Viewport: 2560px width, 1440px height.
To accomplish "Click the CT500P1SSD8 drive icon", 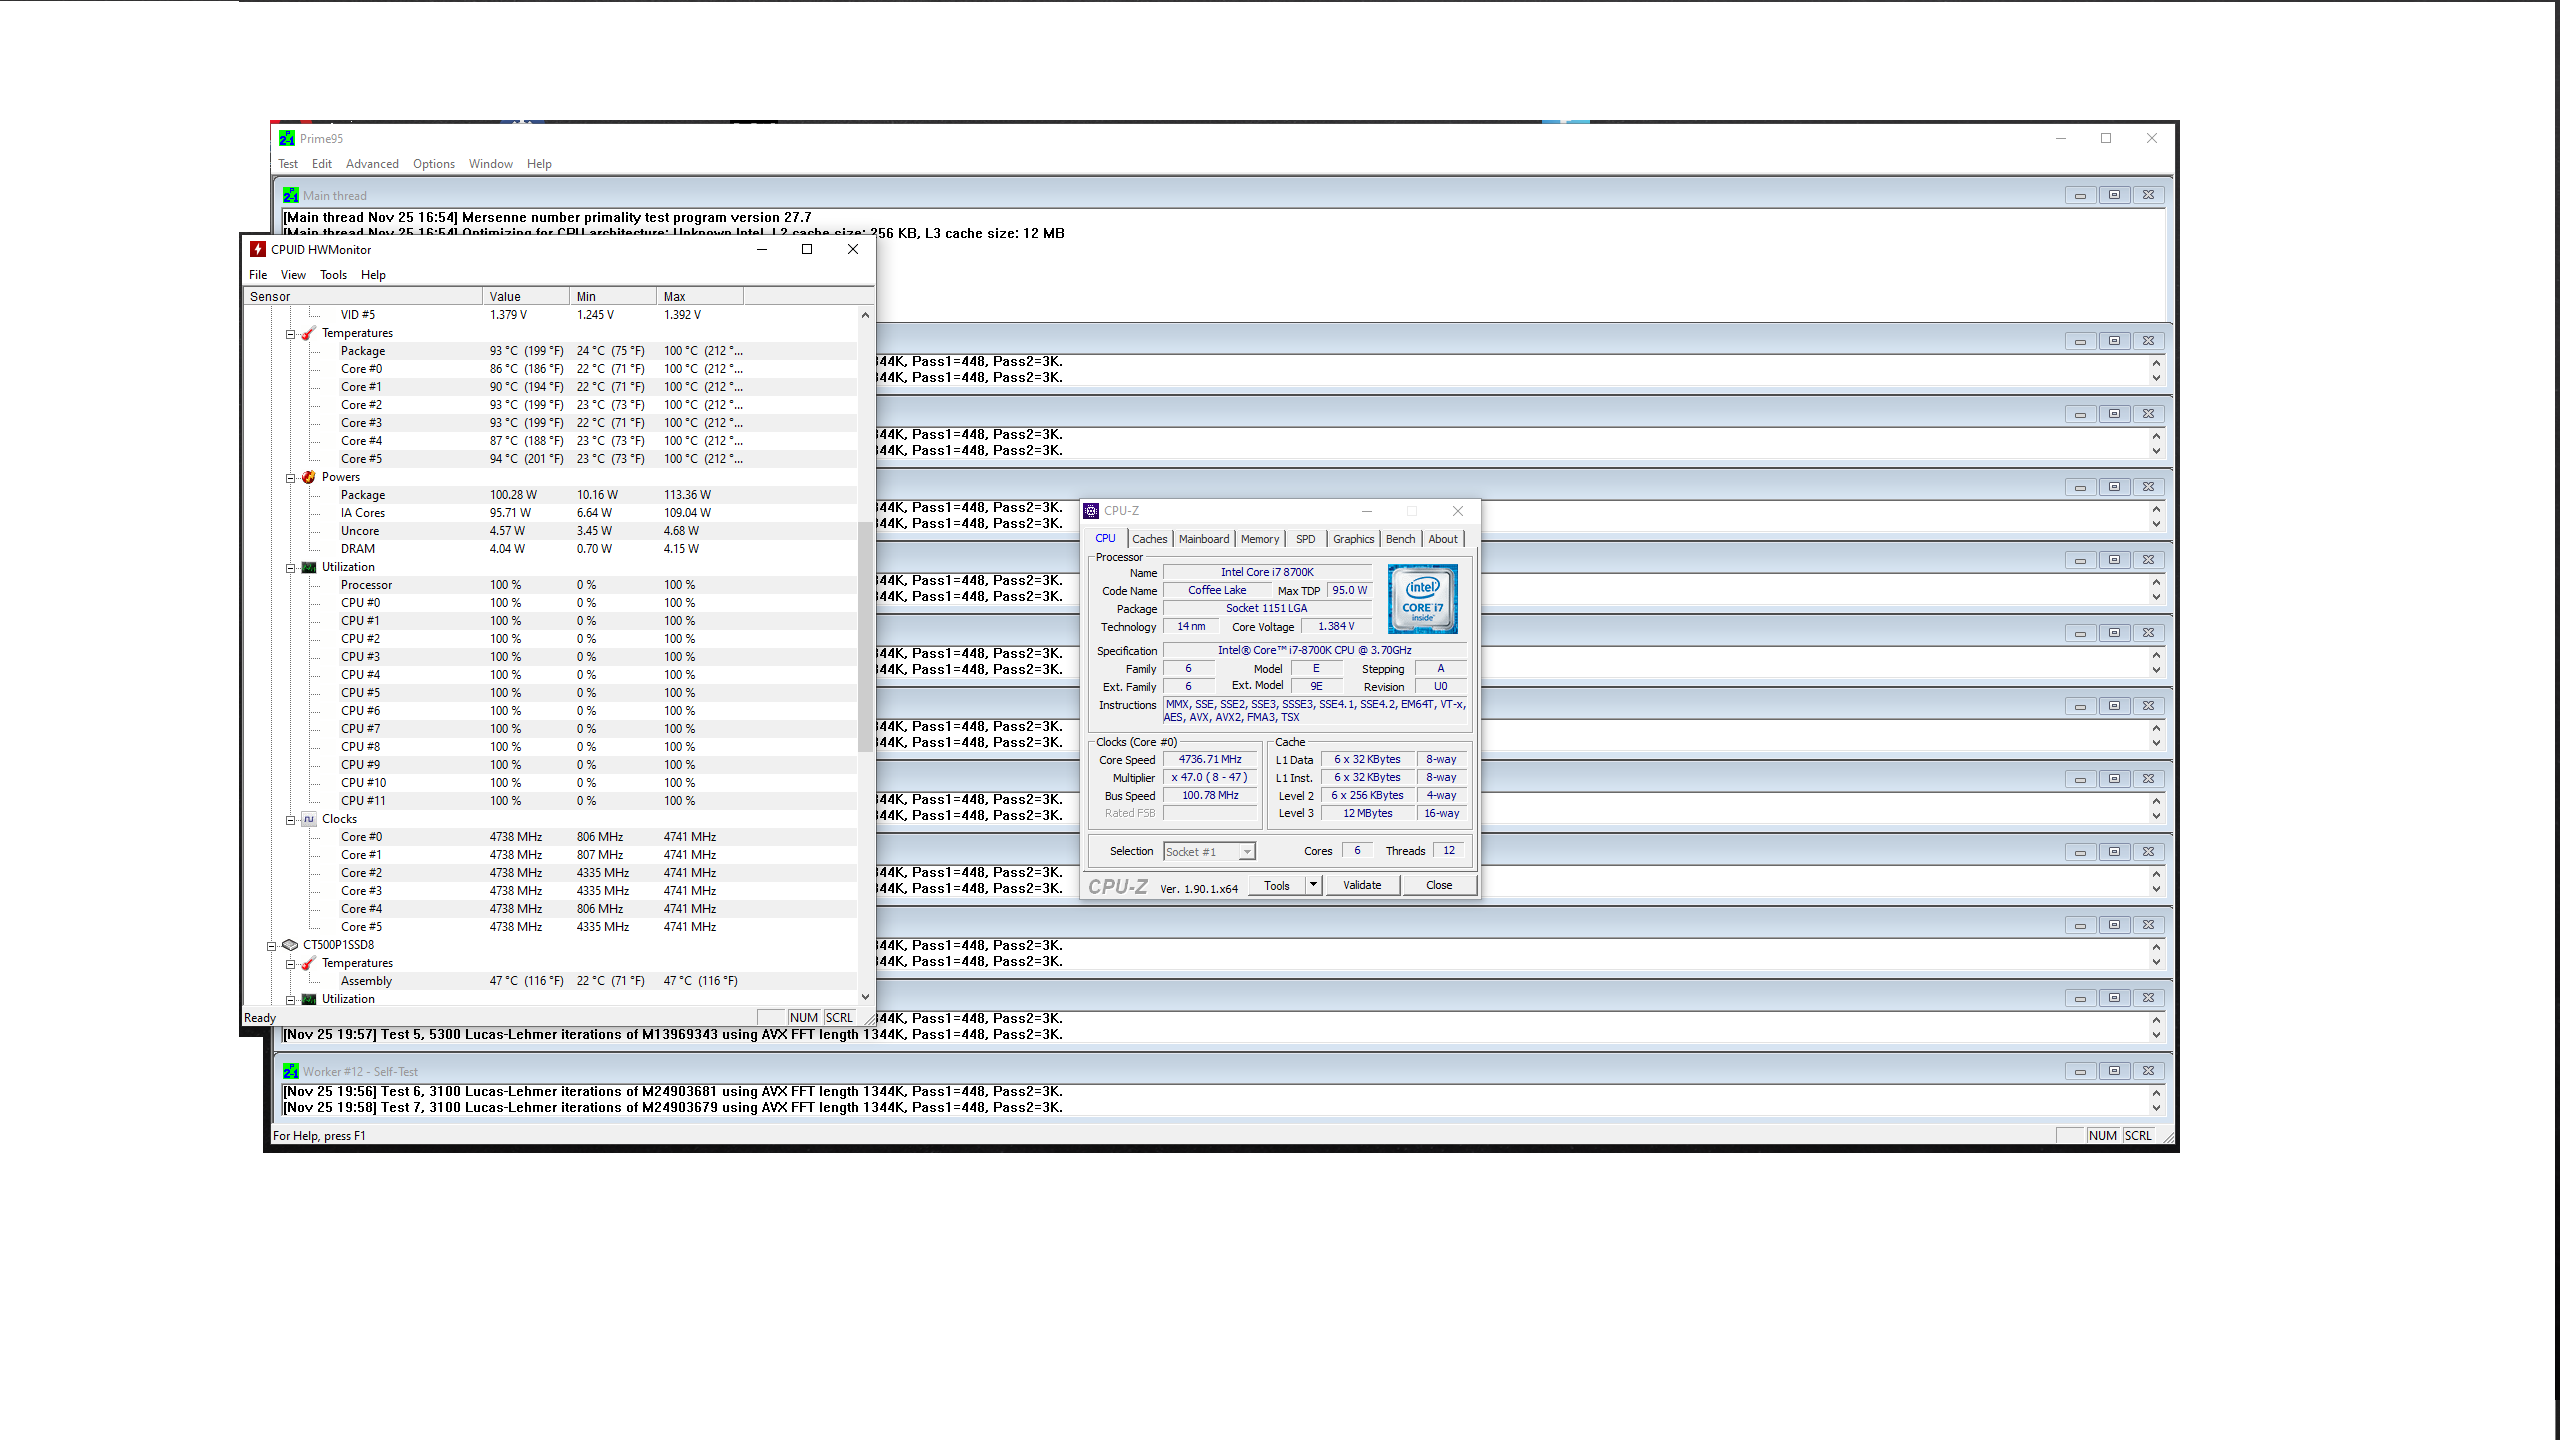I will tap(290, 945).
